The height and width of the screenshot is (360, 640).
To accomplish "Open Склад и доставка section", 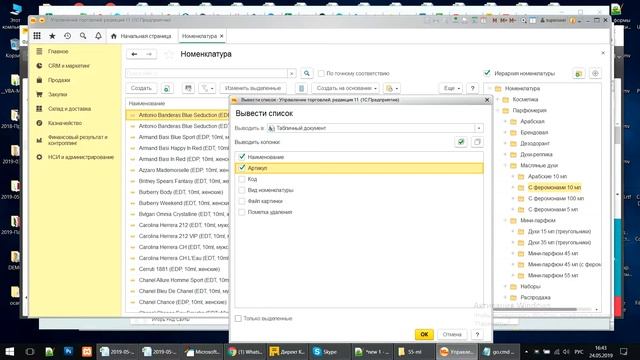I will [x=69, y=109].
